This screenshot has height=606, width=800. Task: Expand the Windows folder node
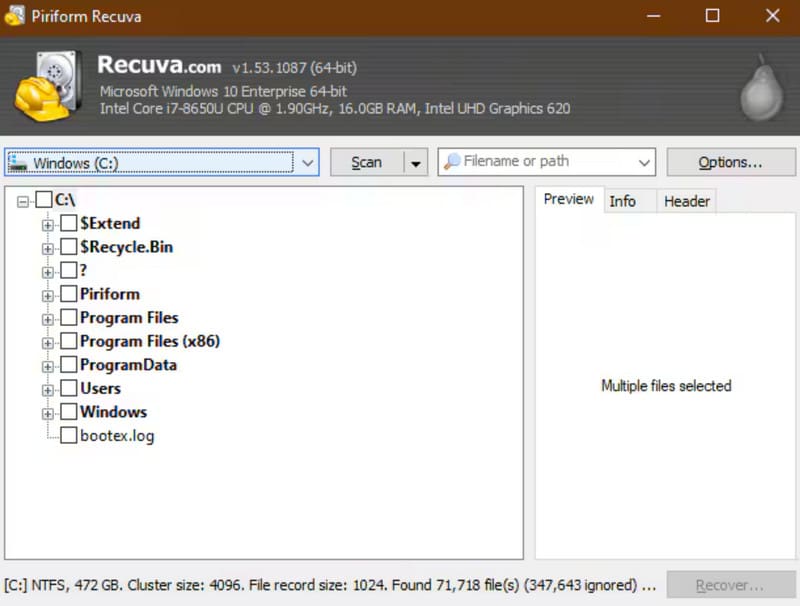coord(47,414)
